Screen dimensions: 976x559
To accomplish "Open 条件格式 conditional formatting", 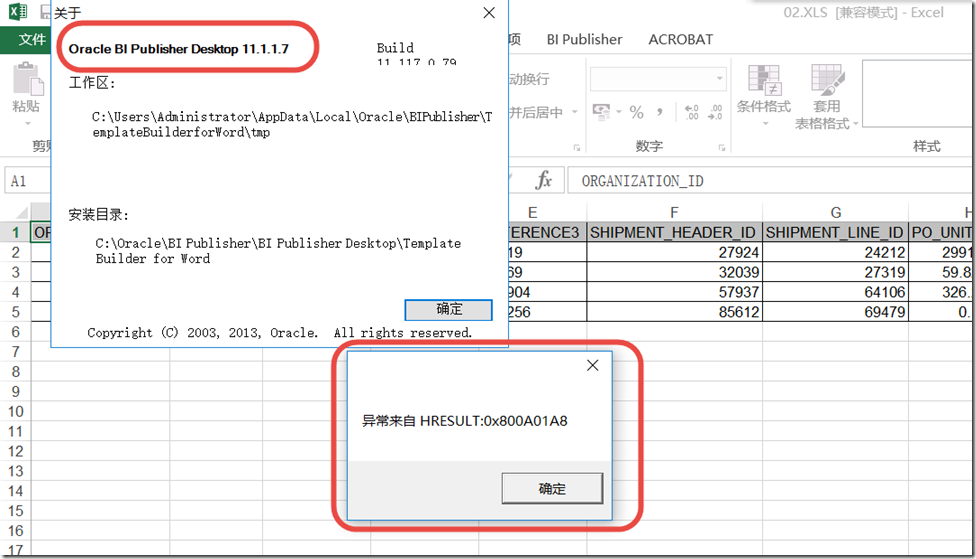I will tap(764, 95).
